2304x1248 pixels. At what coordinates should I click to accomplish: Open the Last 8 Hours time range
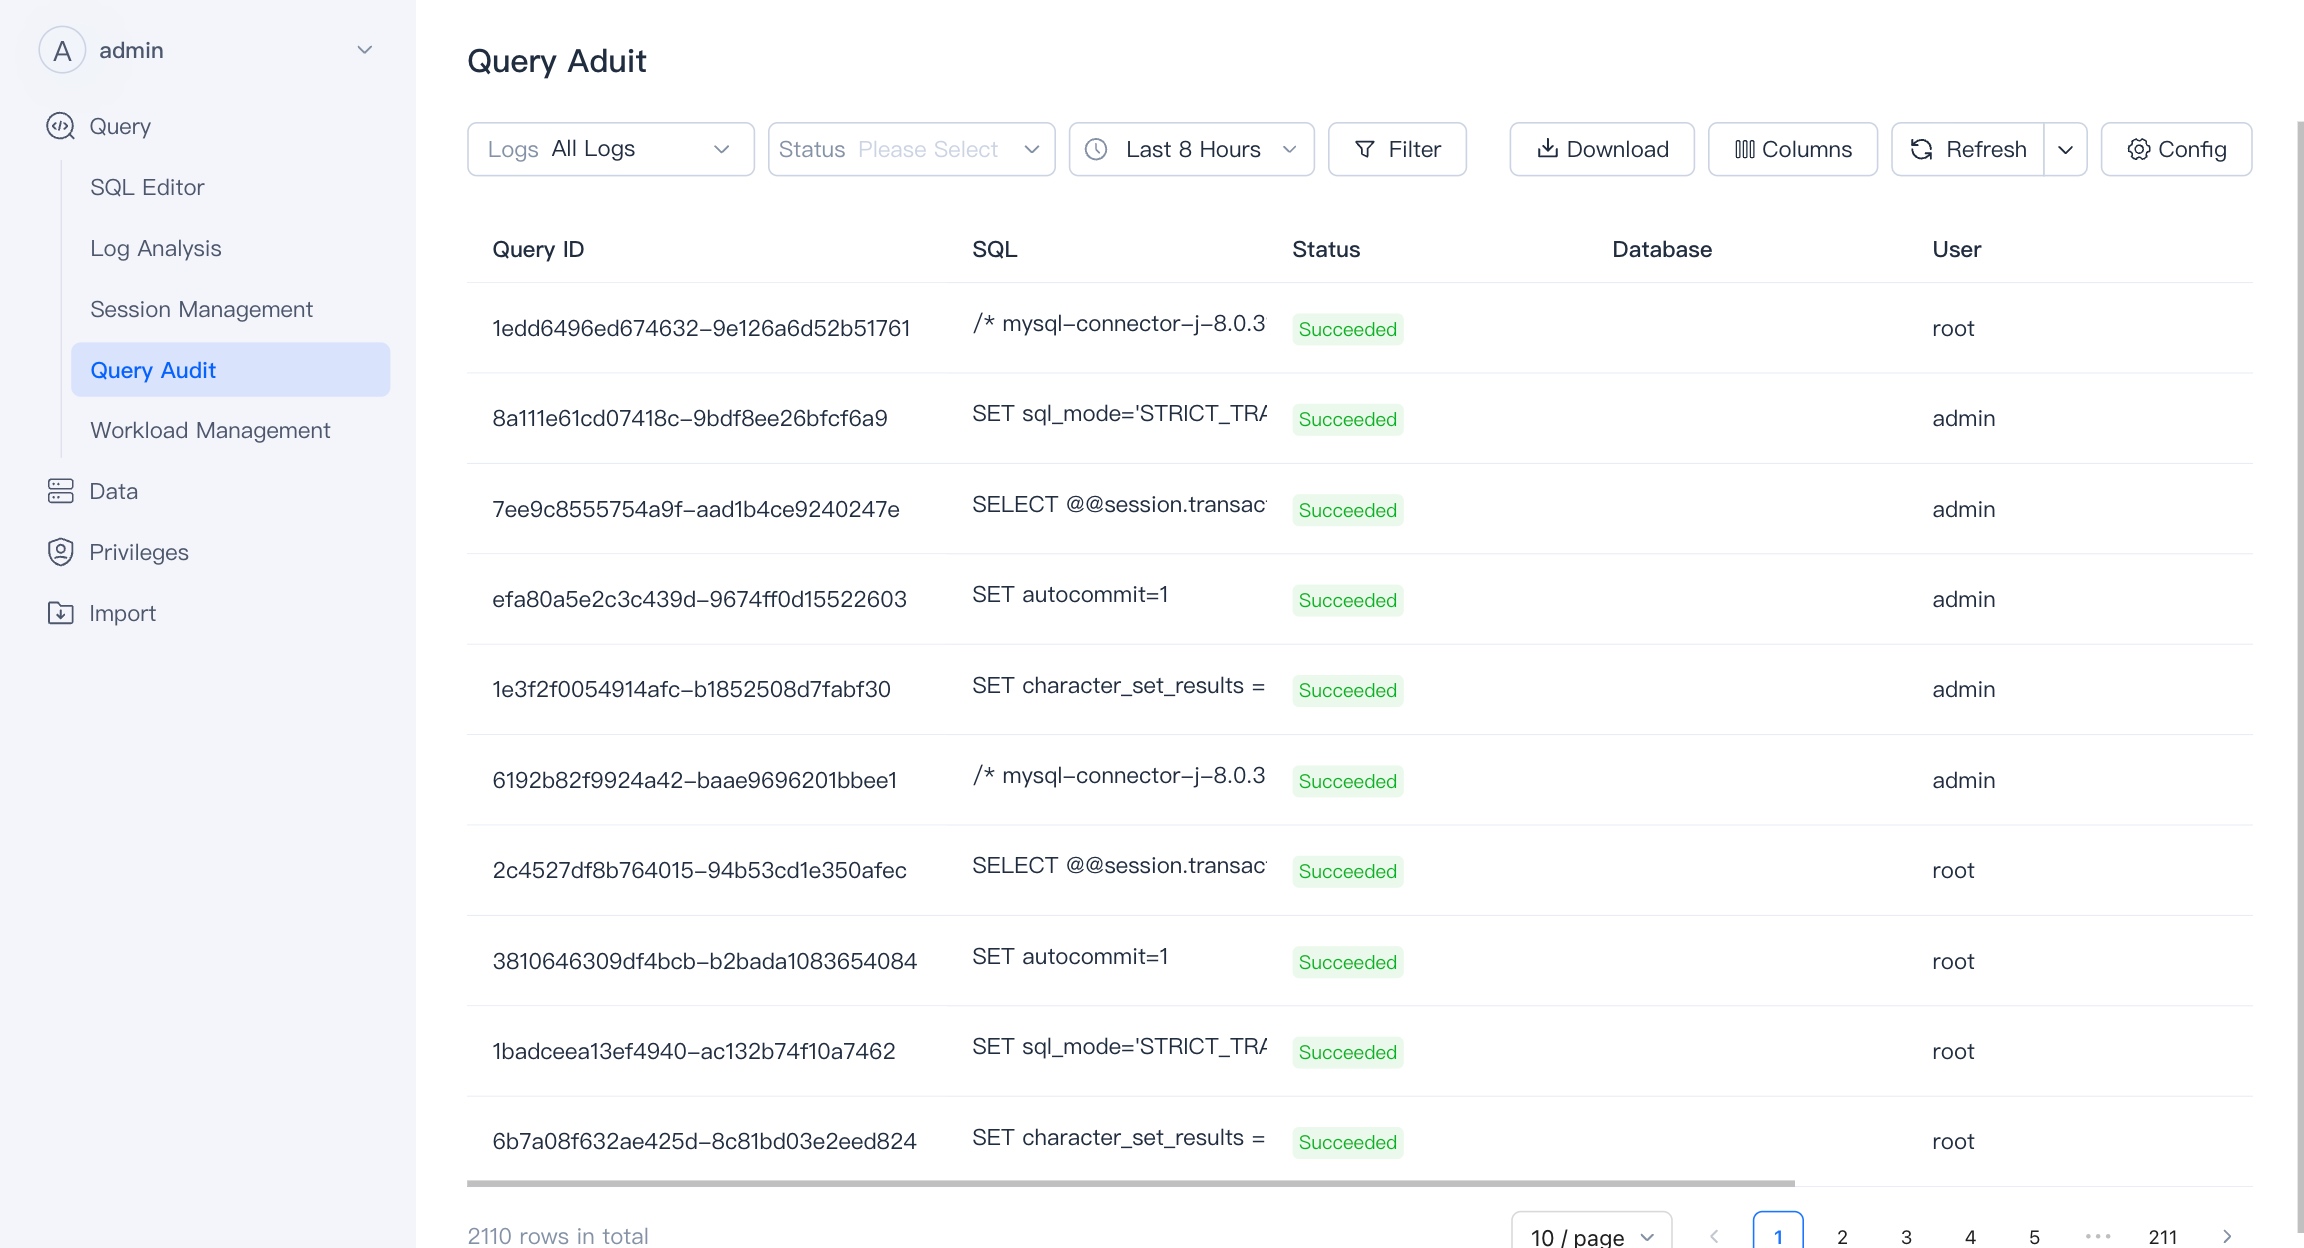click(1191, 149)
